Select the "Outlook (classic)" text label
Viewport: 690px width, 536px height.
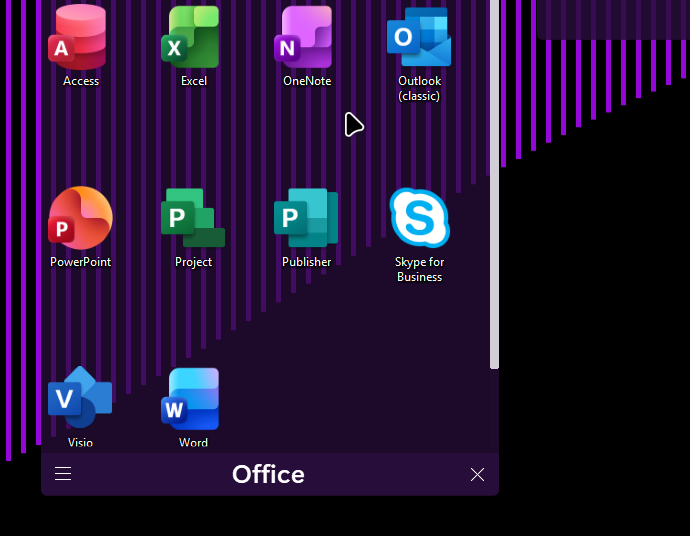tap(419, 88)
